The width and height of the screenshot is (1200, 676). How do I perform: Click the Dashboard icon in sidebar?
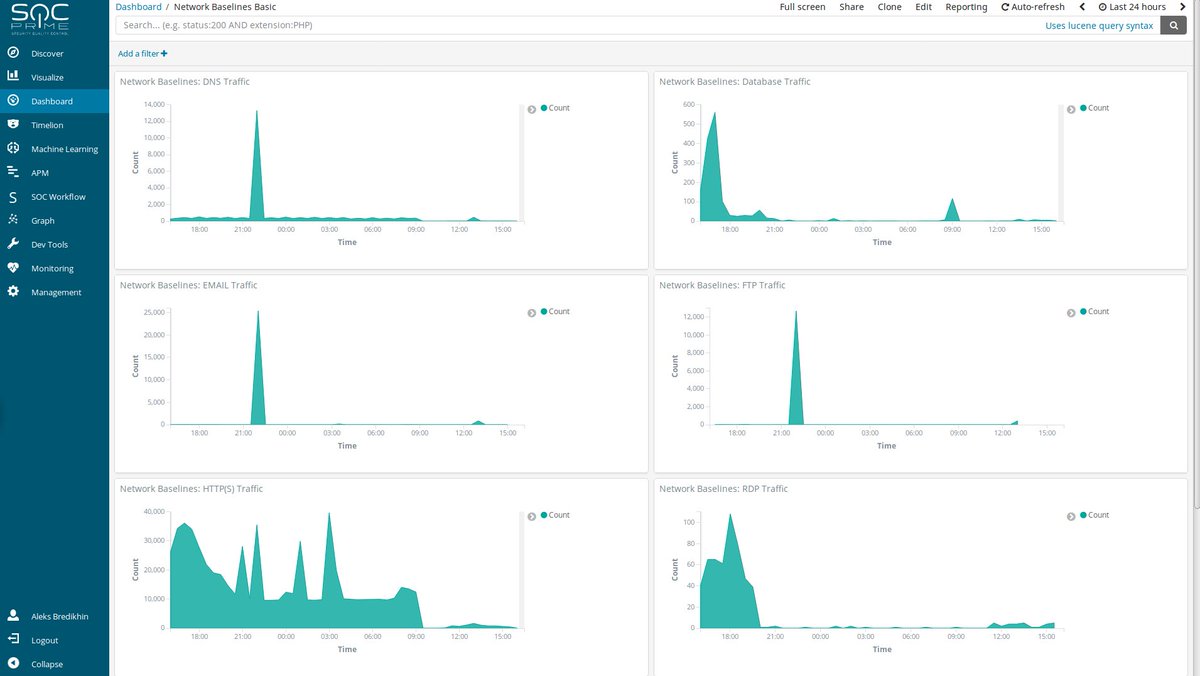[x=13, y=101]
